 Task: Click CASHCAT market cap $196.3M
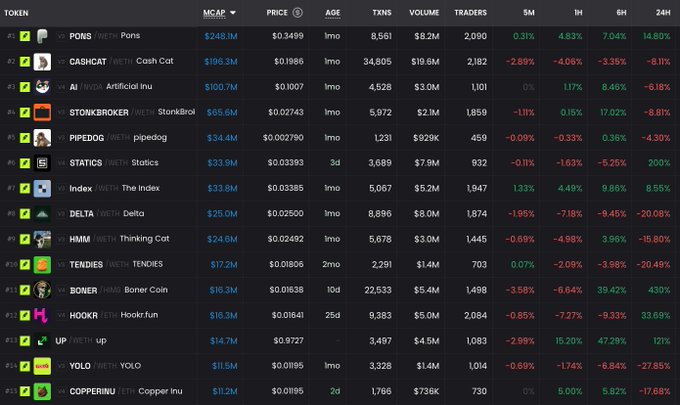pyautogui.click(x=221, y=62)
